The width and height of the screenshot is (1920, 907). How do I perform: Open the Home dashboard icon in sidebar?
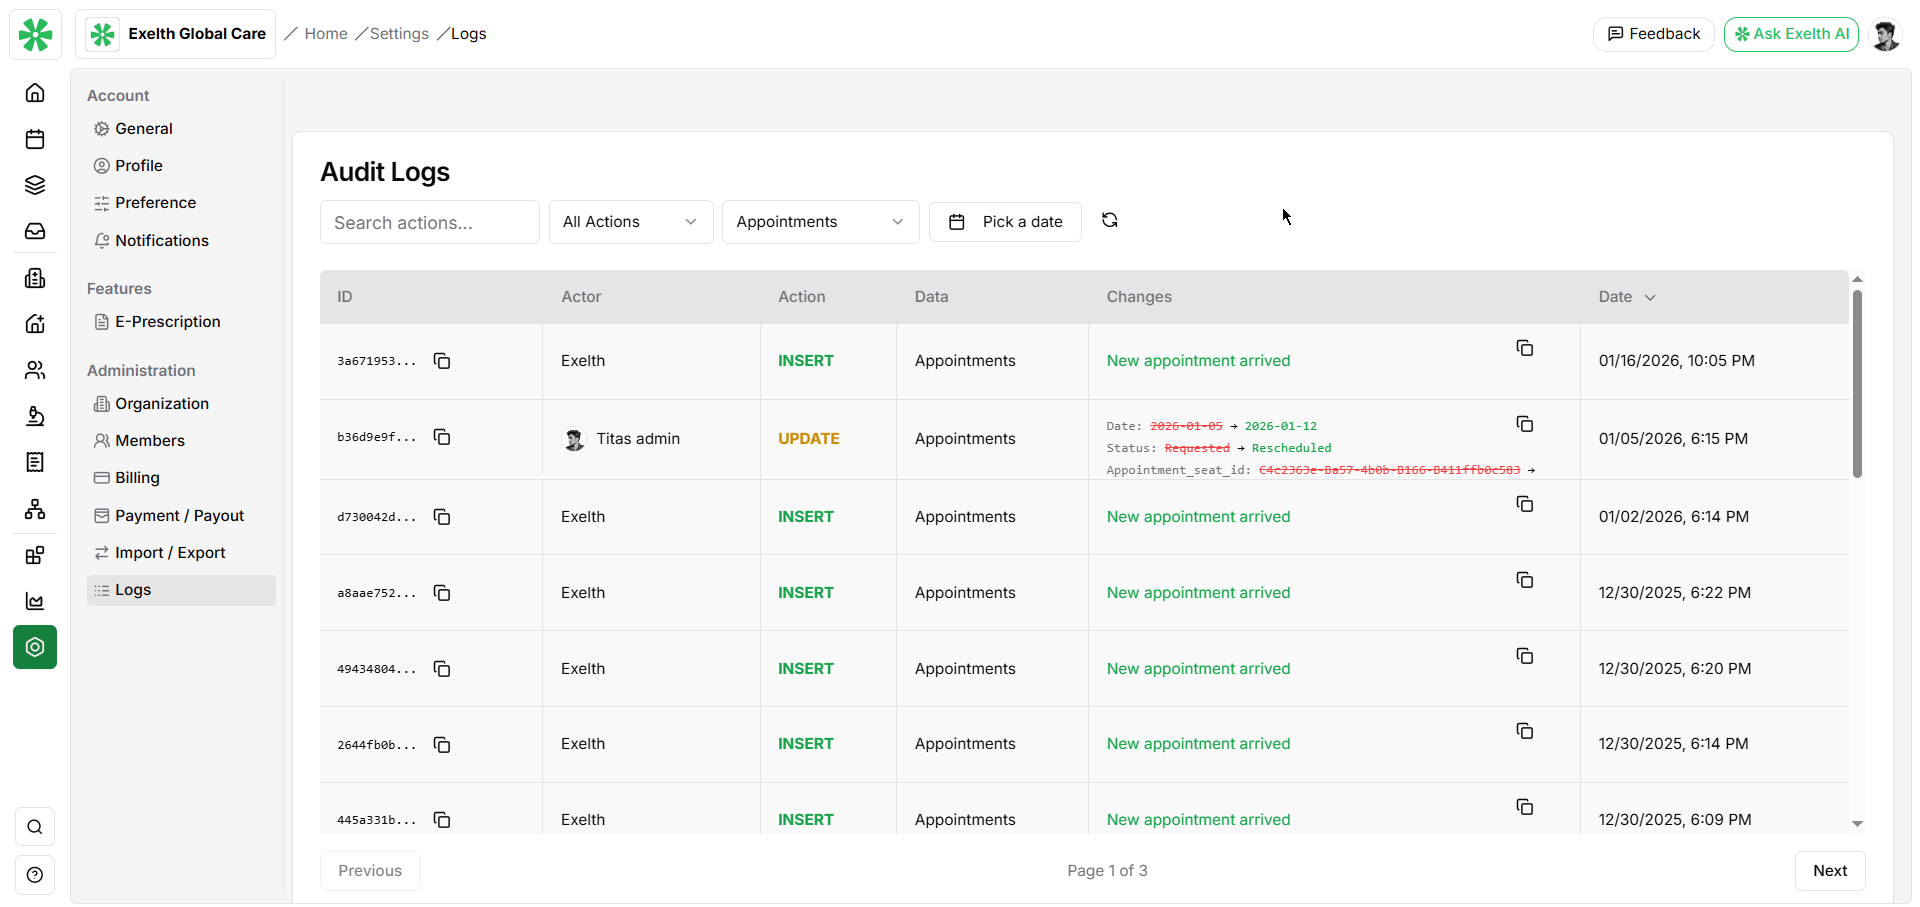point(35,92)
